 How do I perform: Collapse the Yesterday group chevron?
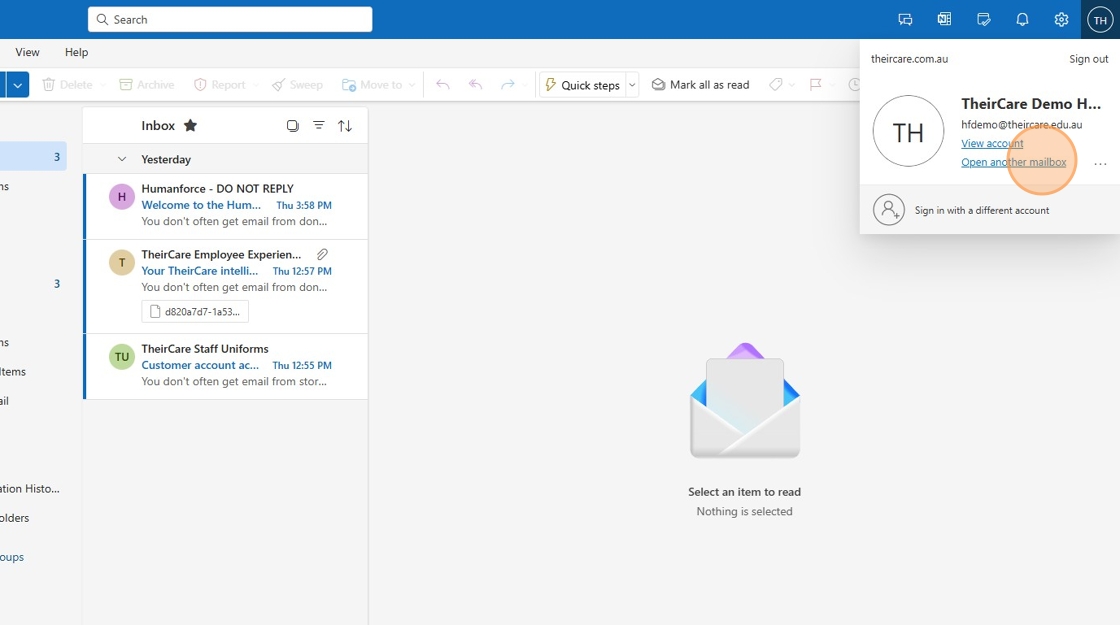(121, 159)
